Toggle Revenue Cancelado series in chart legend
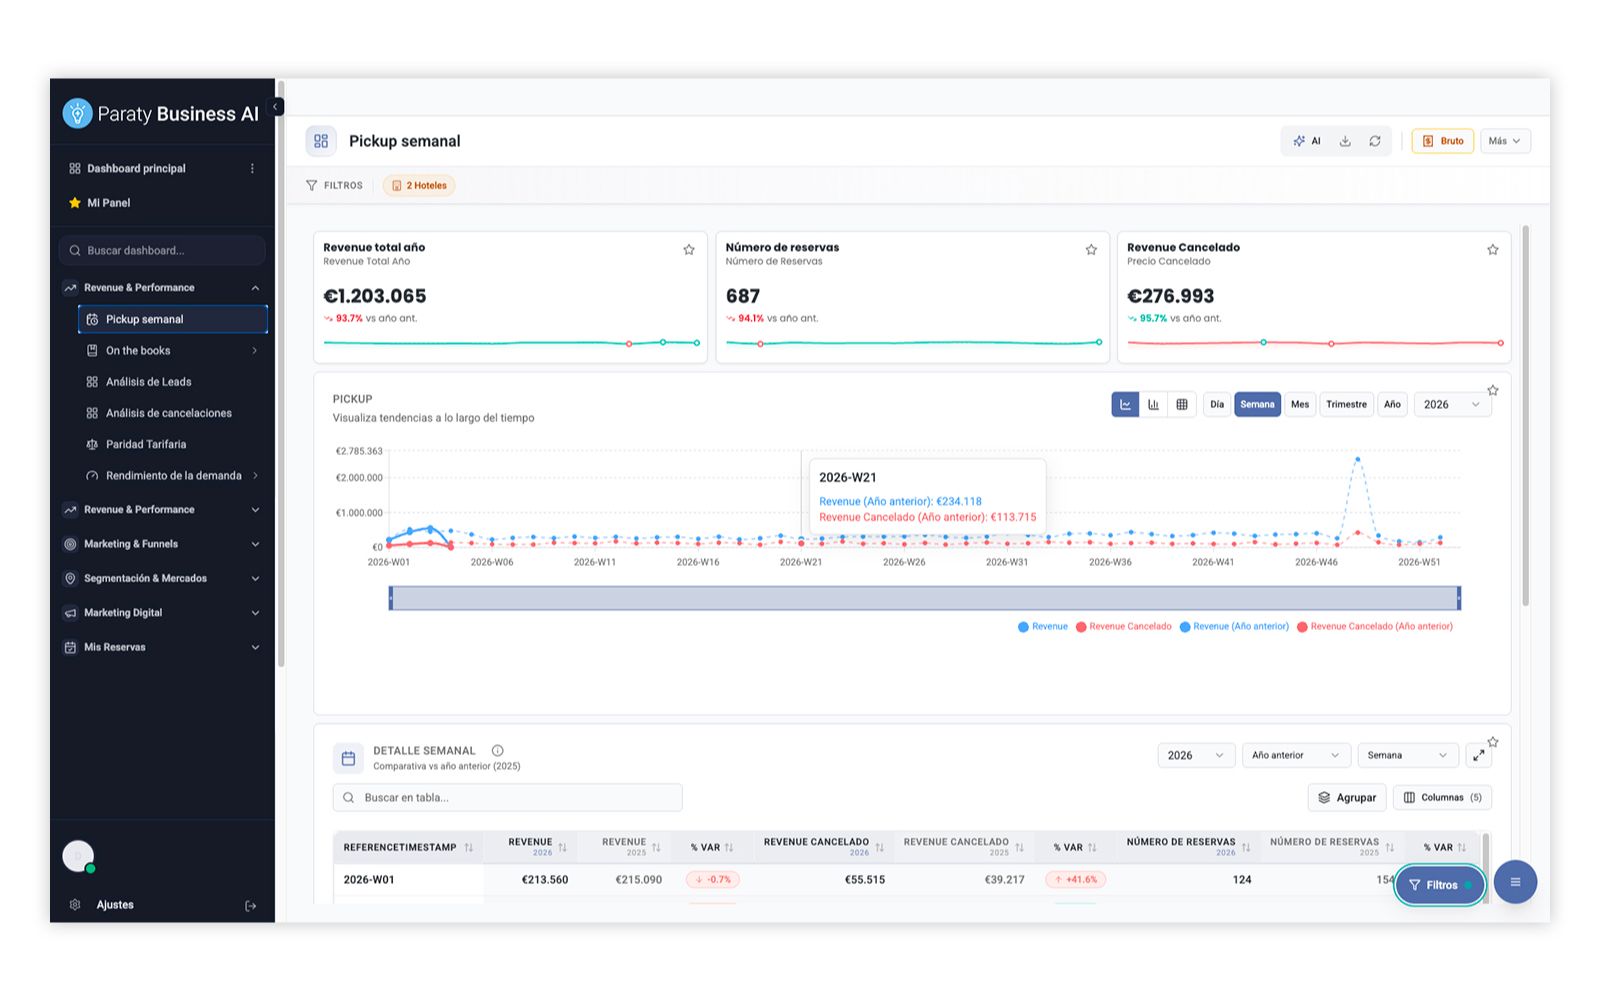1600x1000 pixels. pos(1124,627)
